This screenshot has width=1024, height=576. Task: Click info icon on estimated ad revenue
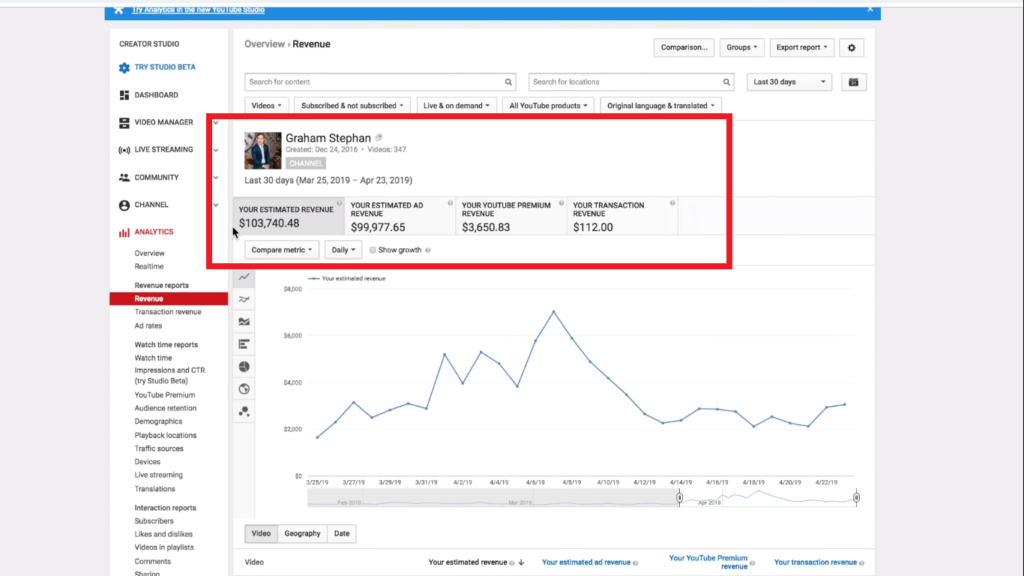click(450, 203)
